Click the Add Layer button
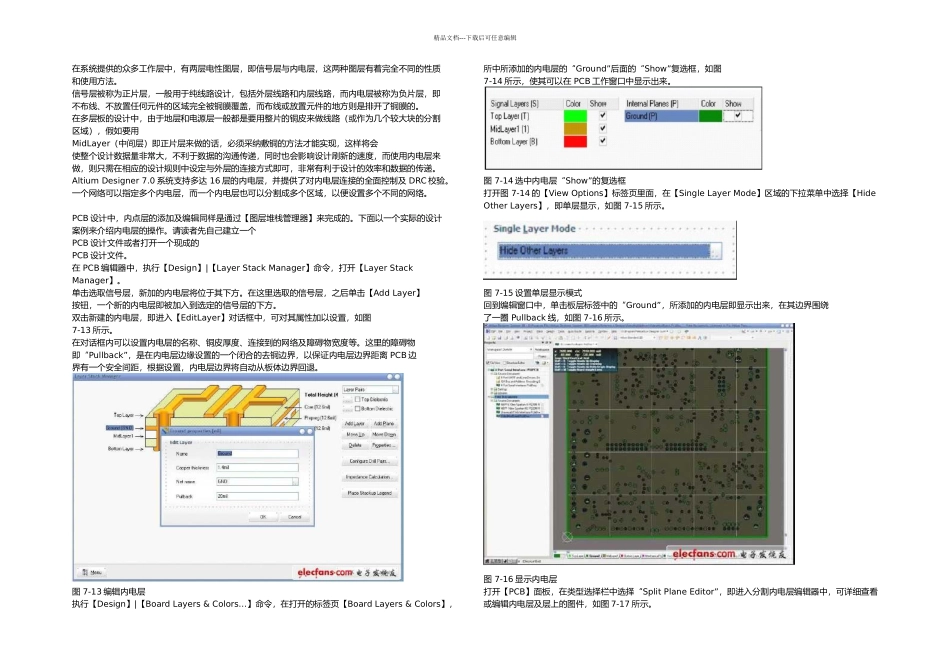 pyautogui.click(x=354, y=424)
